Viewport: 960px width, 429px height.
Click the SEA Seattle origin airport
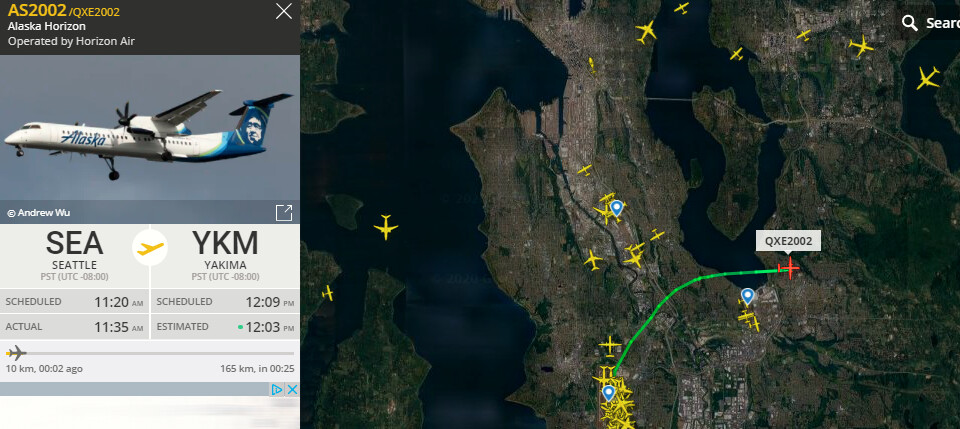tap(74, 250)
